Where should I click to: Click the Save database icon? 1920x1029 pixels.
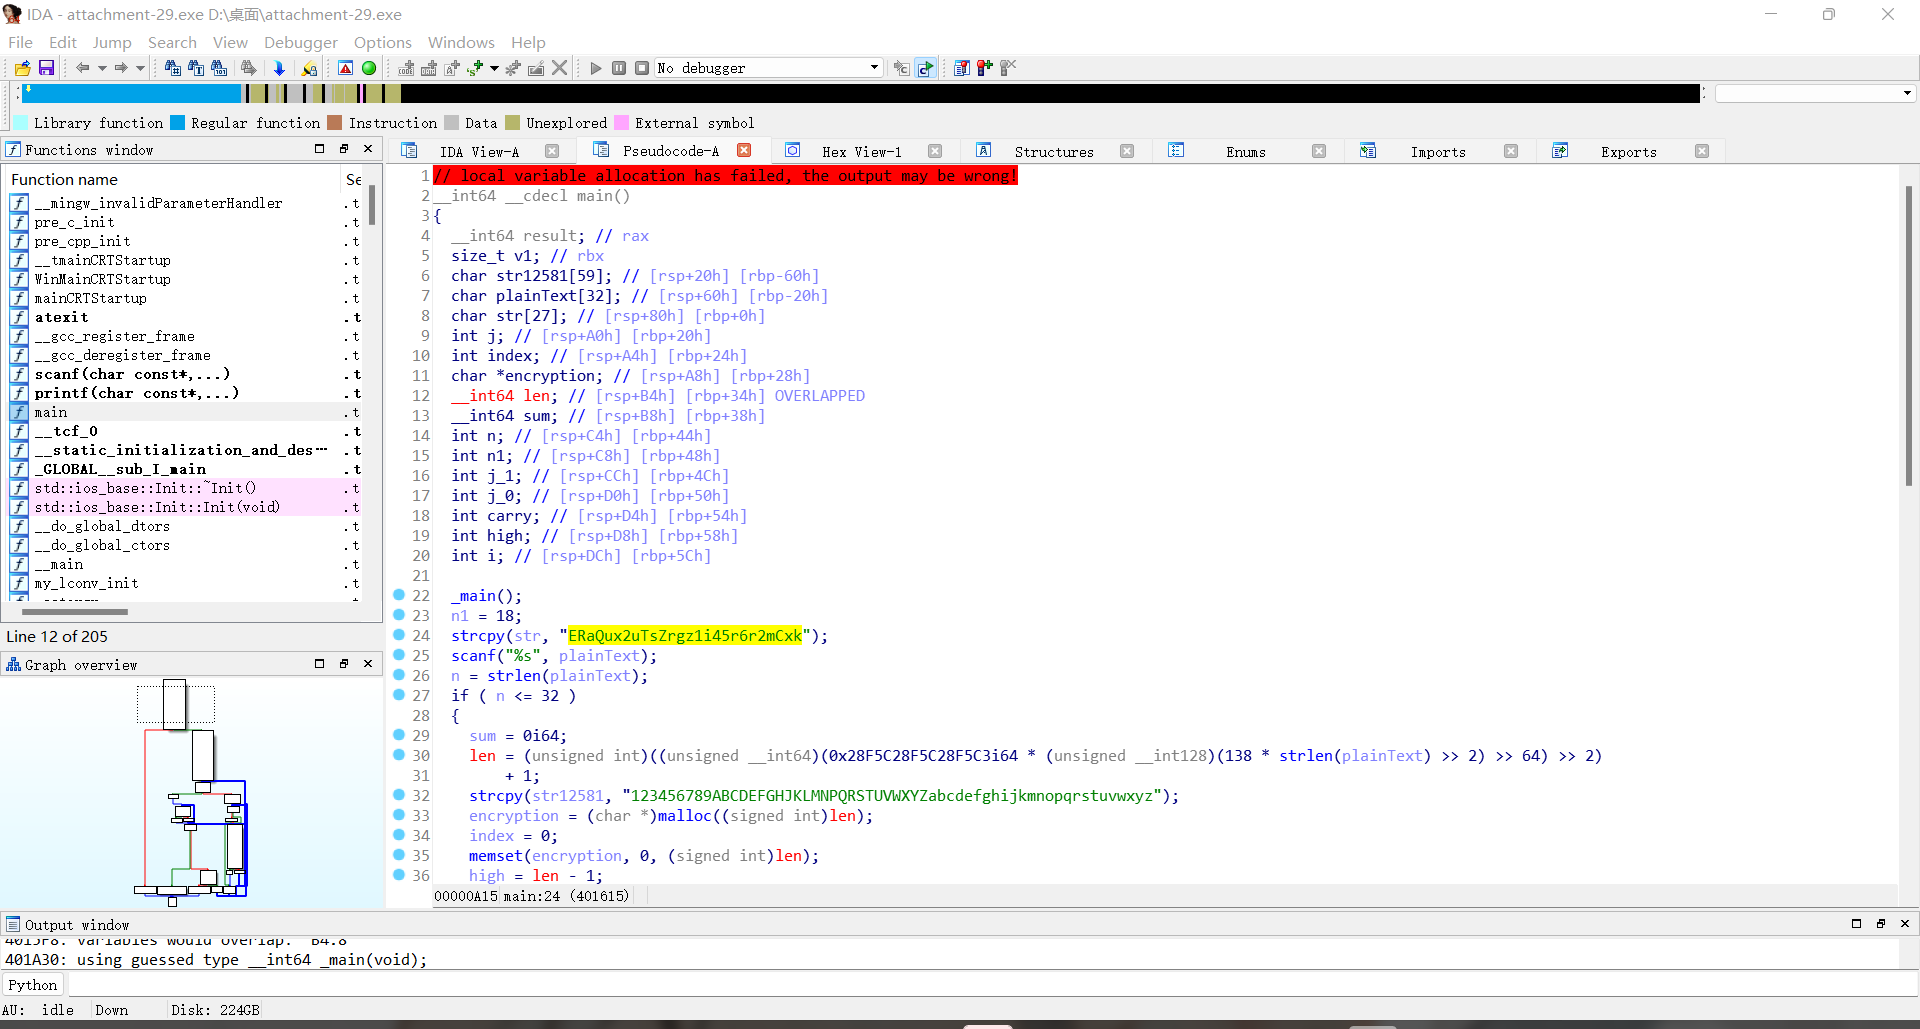[46, 68]
